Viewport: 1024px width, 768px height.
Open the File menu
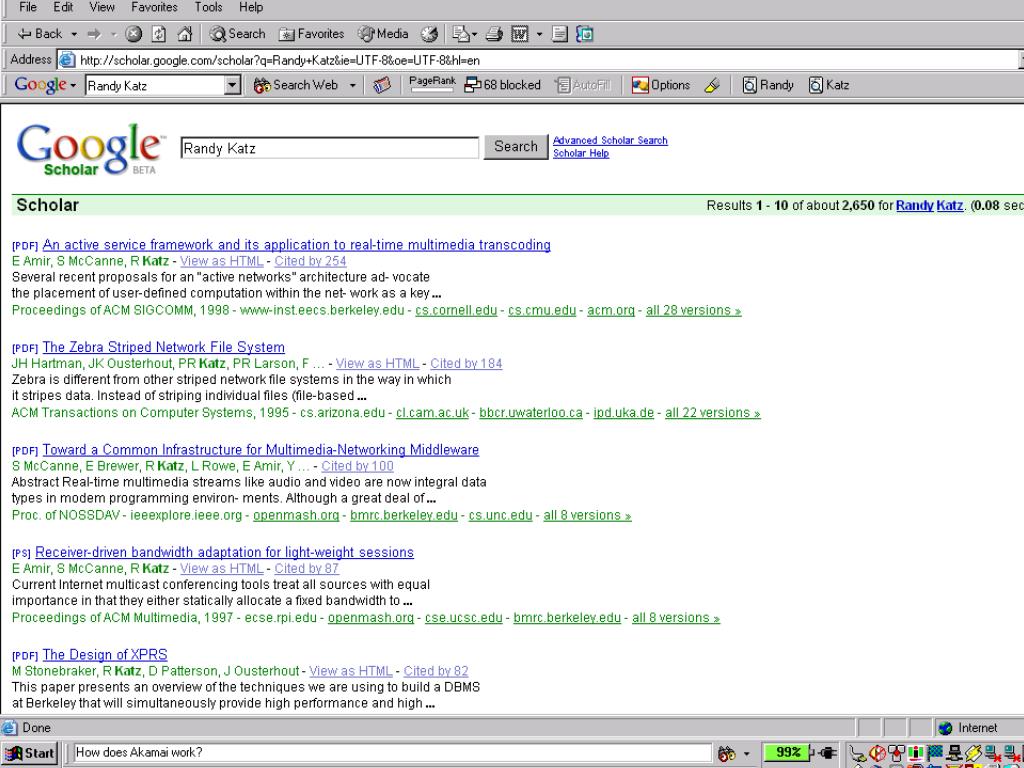28,7
